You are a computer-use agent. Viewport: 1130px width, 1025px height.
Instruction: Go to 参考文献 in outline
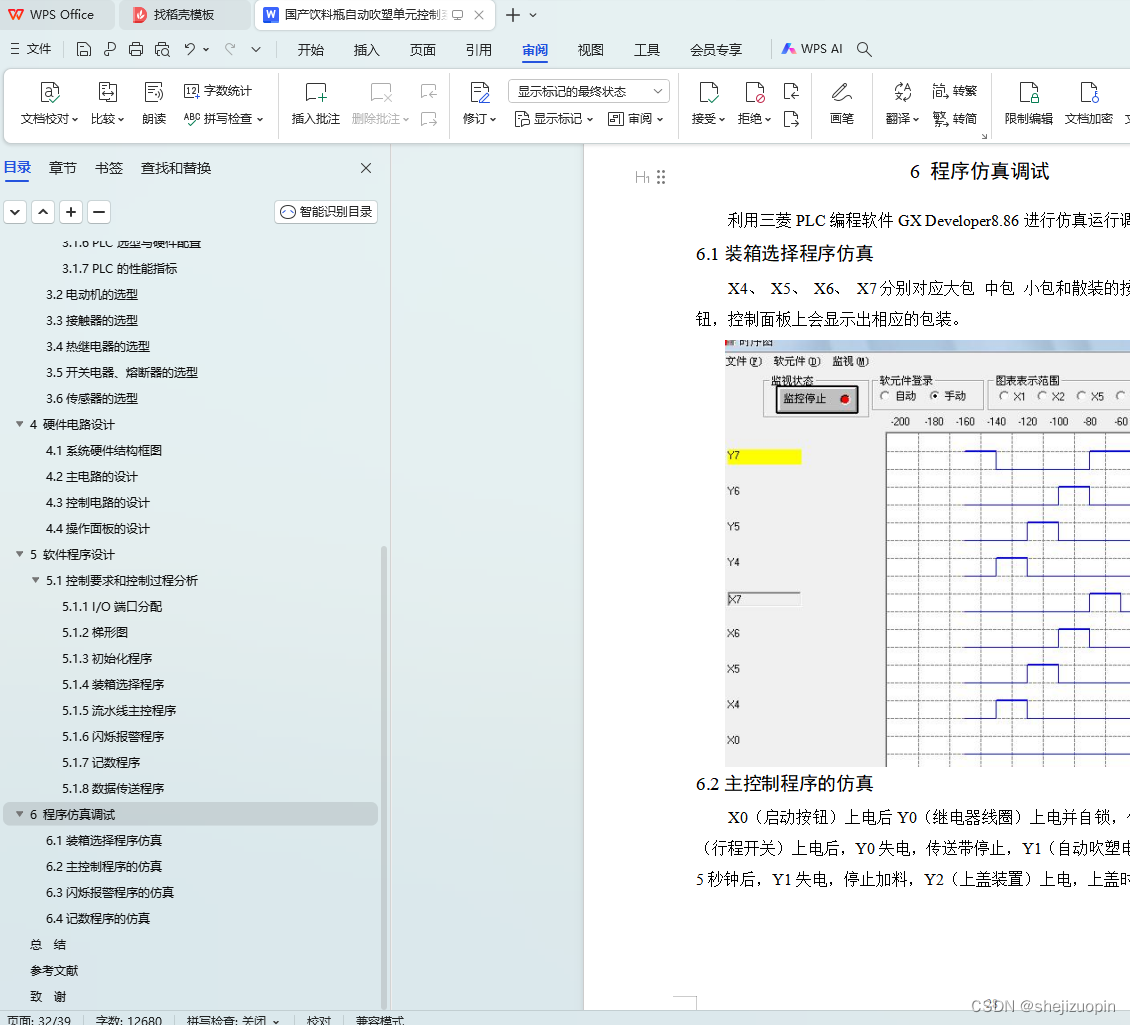(54, 970)
